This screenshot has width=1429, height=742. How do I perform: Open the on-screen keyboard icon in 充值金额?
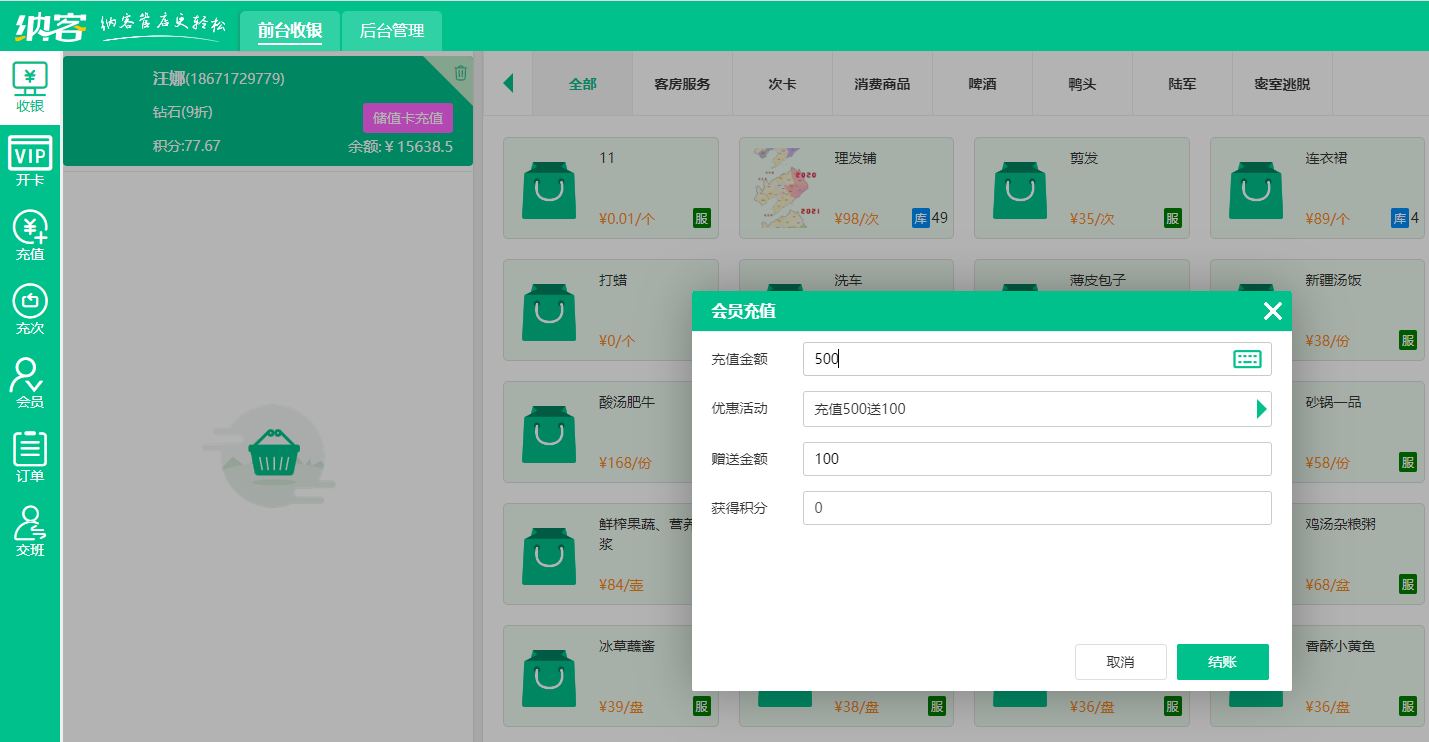tap(1246, 360)
